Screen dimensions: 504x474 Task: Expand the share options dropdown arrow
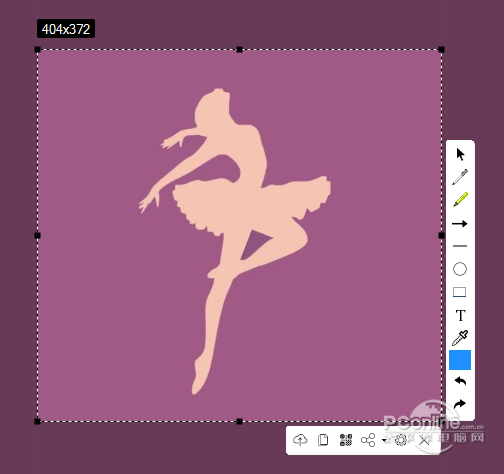point(384,440)
